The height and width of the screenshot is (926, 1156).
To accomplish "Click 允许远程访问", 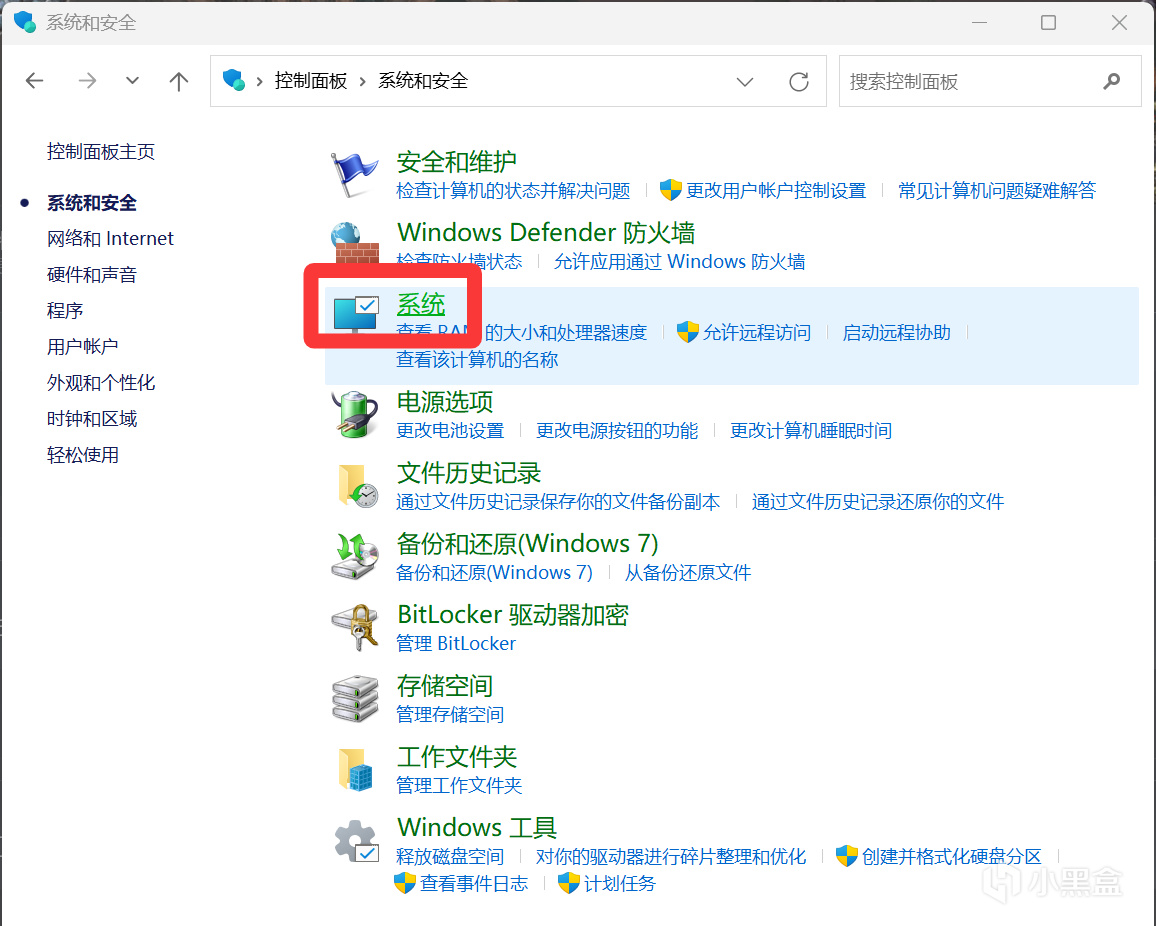I will [x=756, y=333].
